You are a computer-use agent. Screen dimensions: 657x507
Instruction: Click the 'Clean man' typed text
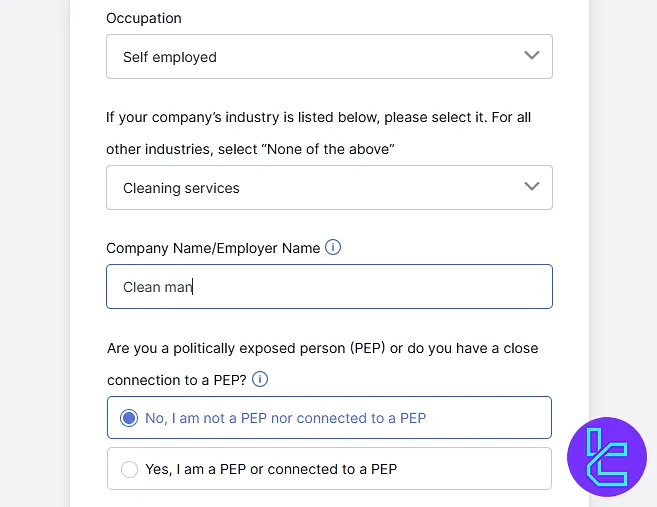[158, 287]
